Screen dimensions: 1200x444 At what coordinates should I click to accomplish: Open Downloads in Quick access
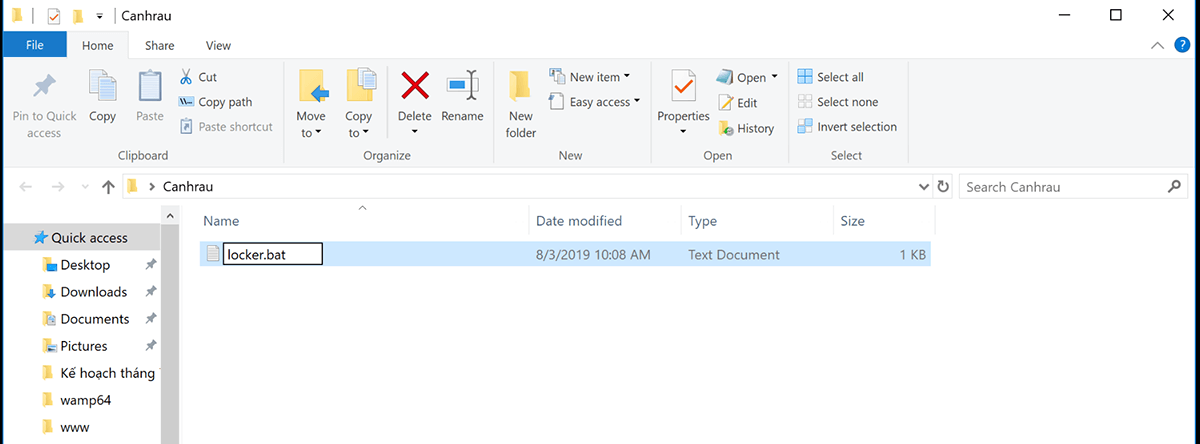coord(93,292)
